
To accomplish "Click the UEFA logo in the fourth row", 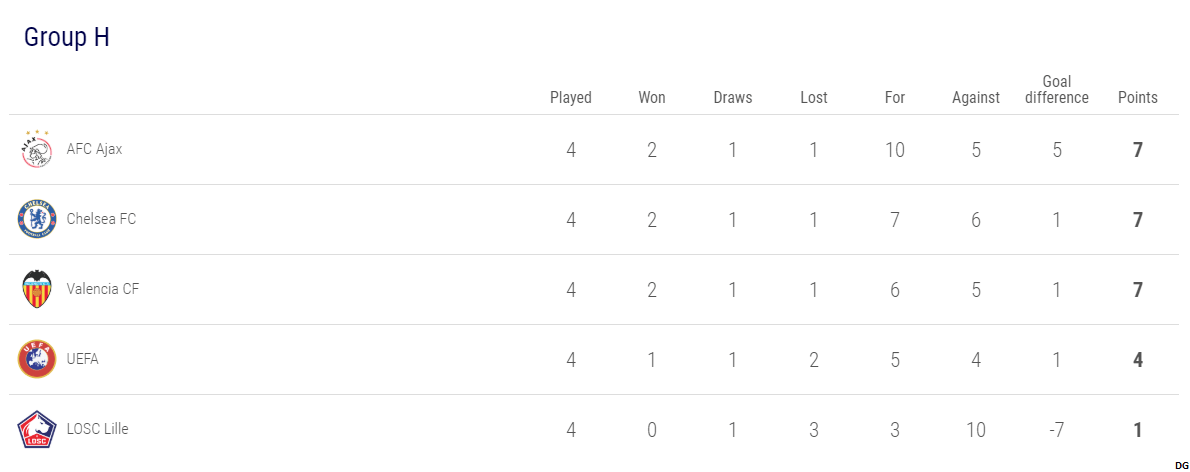I will [x=37, y=359].
